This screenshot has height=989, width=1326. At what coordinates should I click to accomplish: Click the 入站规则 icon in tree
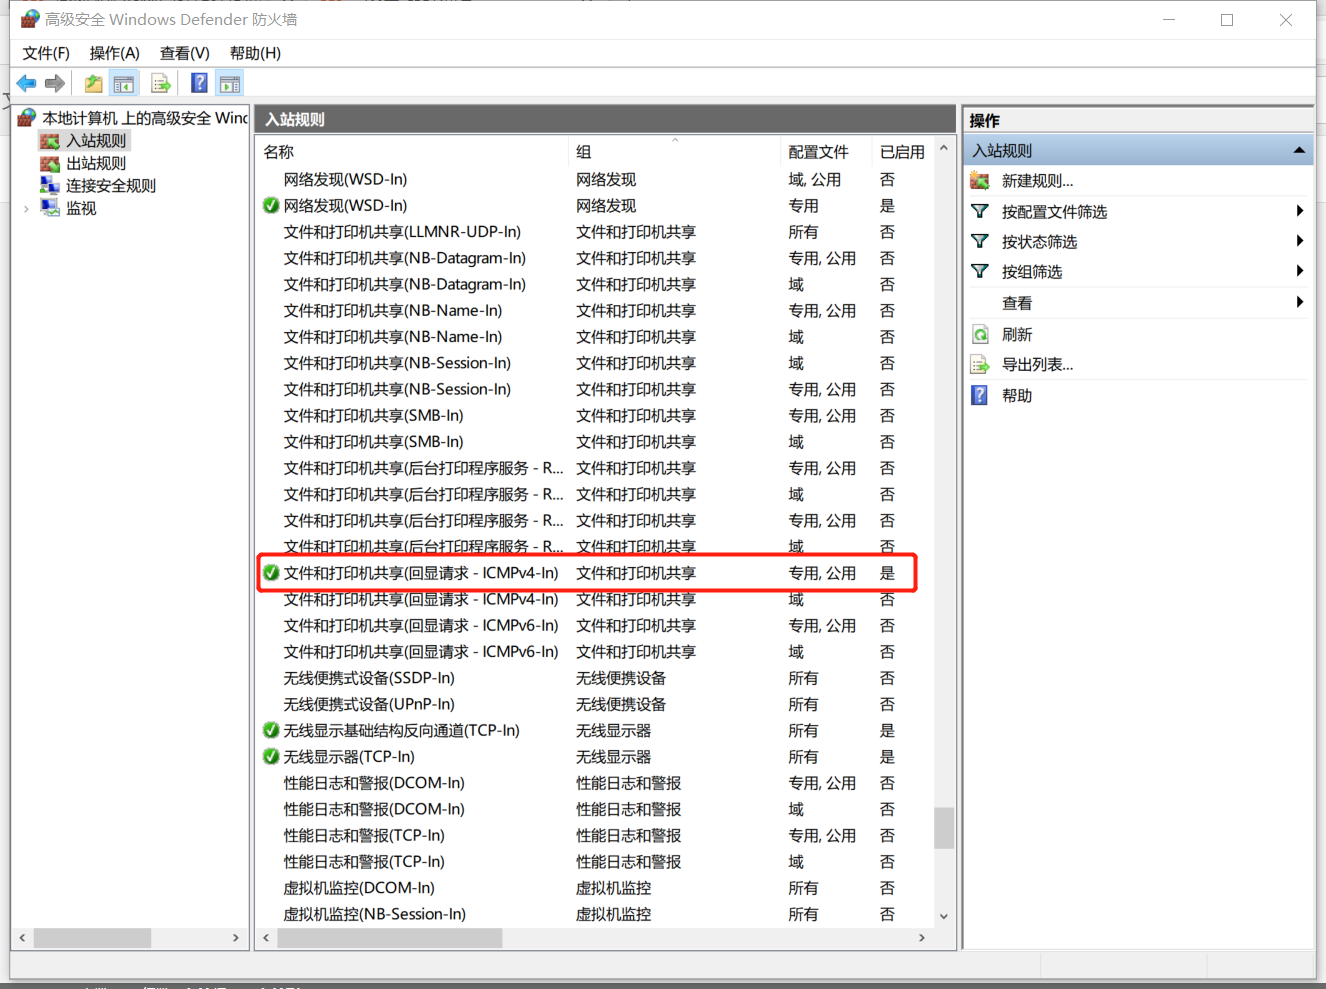(50, 141)
